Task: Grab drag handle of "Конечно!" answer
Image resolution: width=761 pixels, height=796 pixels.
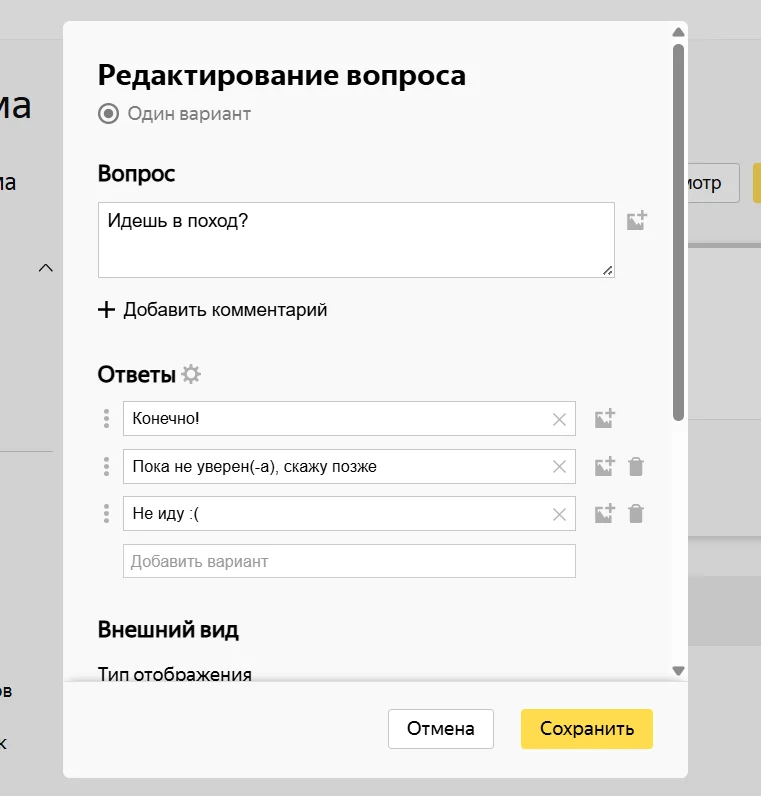Action: 107,419
